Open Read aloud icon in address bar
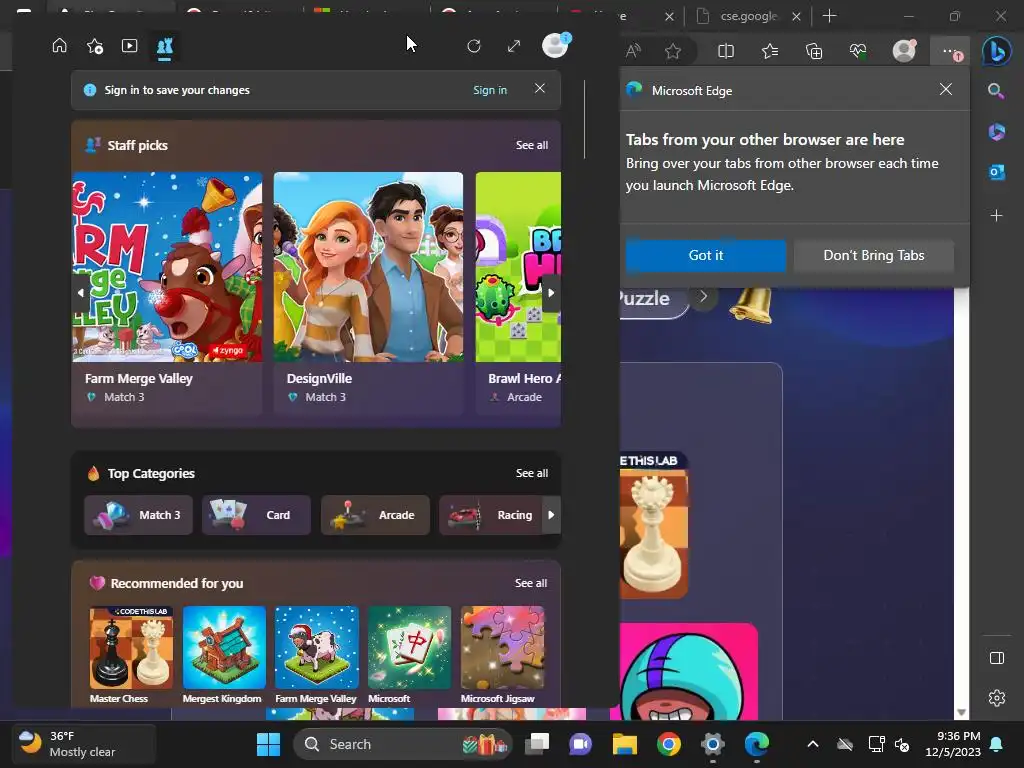 (633, 51)
